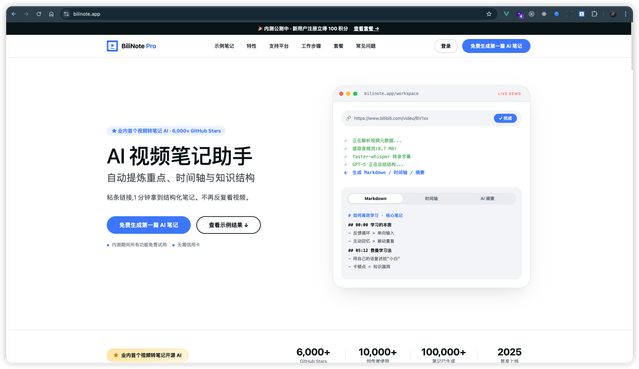Click the bilinote.app/workspace mock address text

point(391,94)
